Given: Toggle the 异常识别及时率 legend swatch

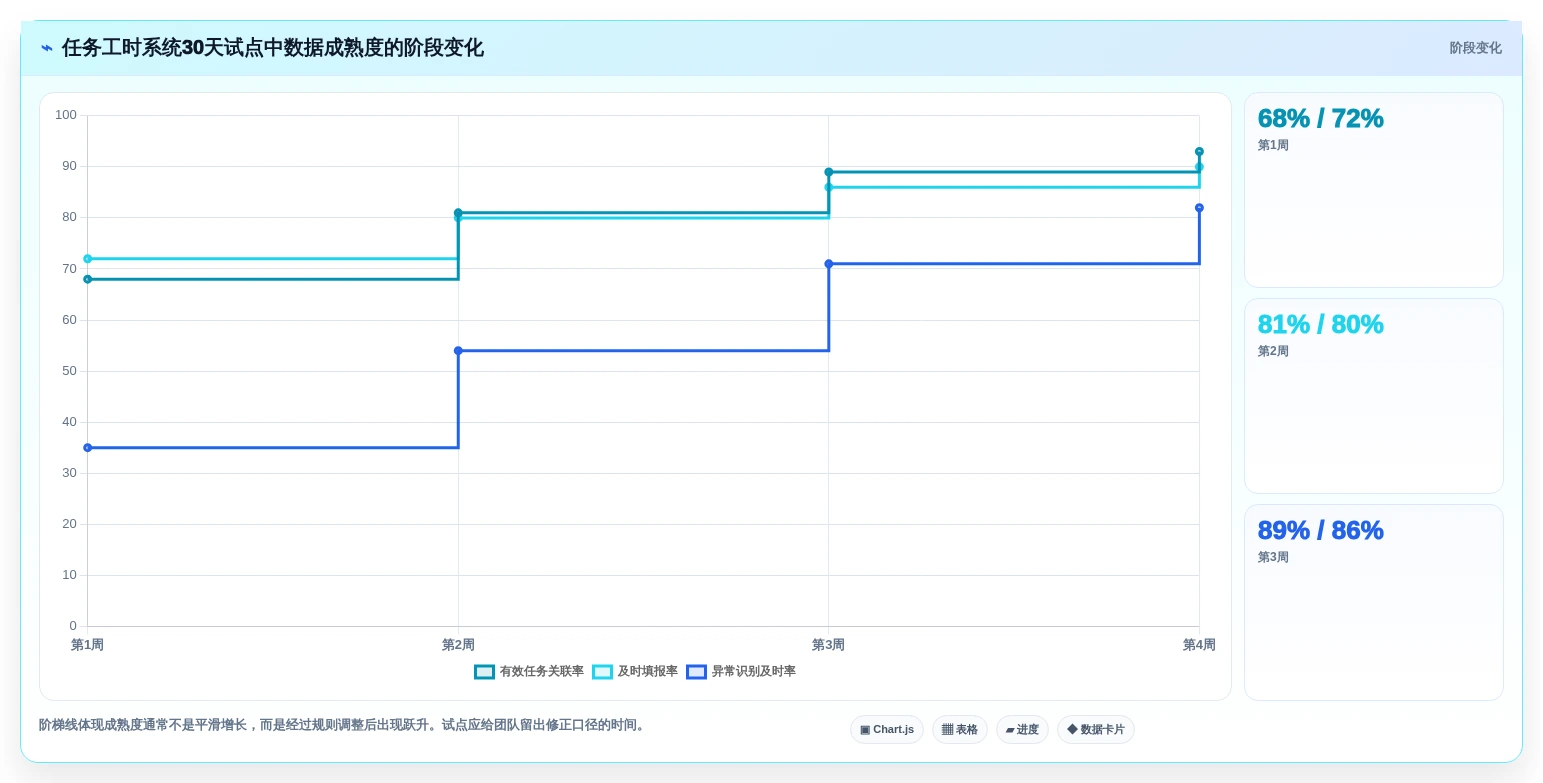Looking at the screenshot, I should [x=696, y=672].
